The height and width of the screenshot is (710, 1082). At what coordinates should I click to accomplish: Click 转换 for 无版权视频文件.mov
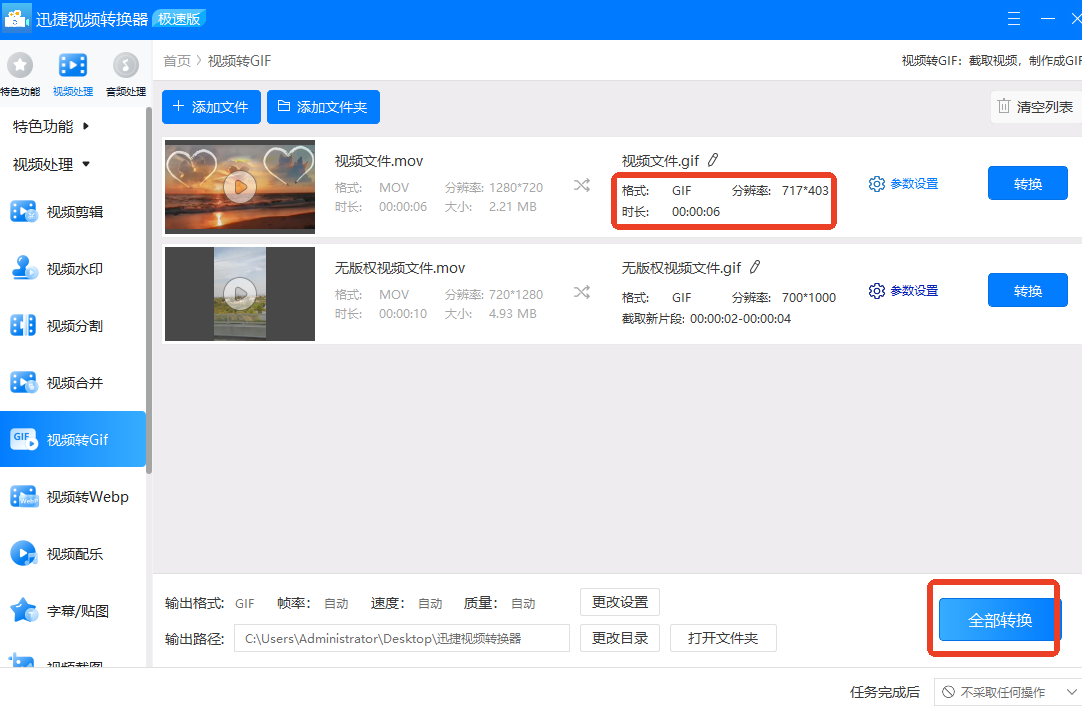[1027, 290]
